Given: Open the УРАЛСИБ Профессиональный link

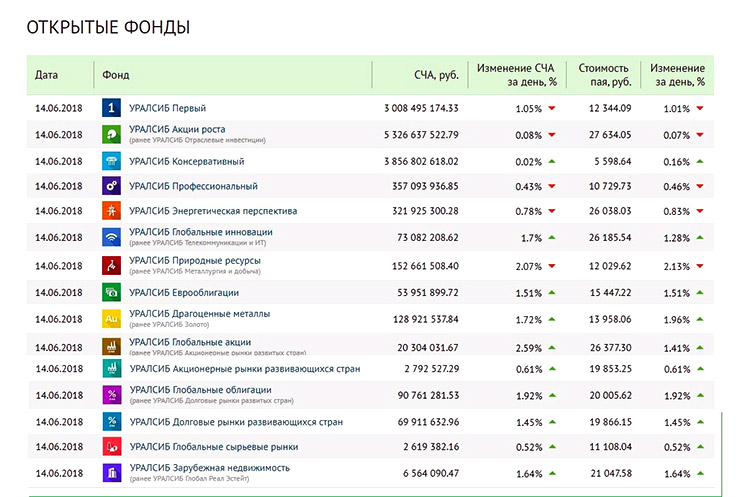Looking at the screenshot, I should tap(193, 187).
